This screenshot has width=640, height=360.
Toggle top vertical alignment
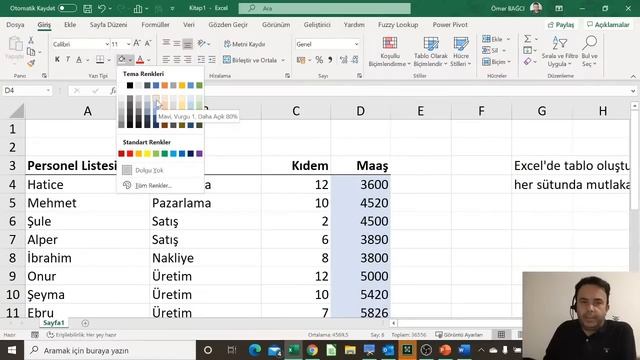click(x=166, y=43)
